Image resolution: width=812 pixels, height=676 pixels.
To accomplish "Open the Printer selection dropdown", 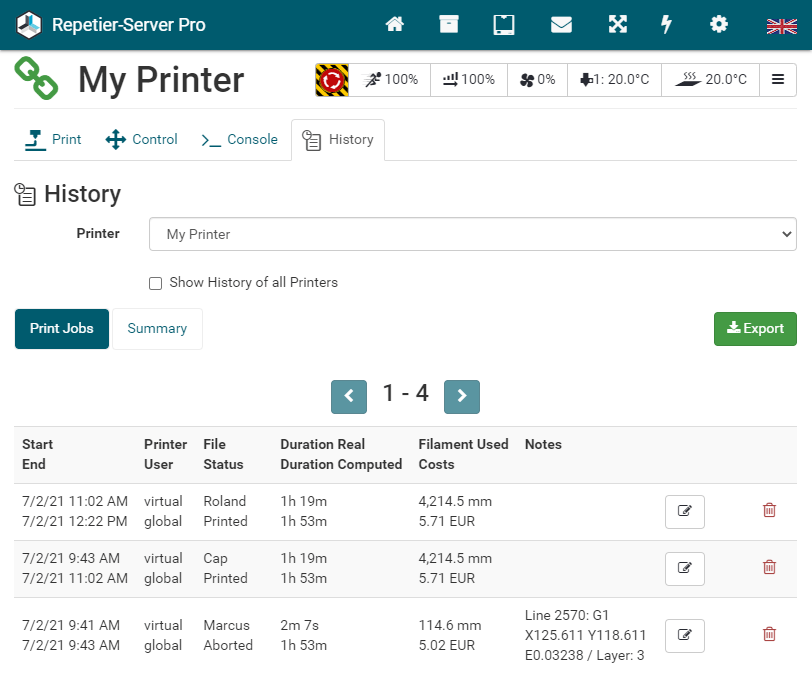I will (472, 234).
